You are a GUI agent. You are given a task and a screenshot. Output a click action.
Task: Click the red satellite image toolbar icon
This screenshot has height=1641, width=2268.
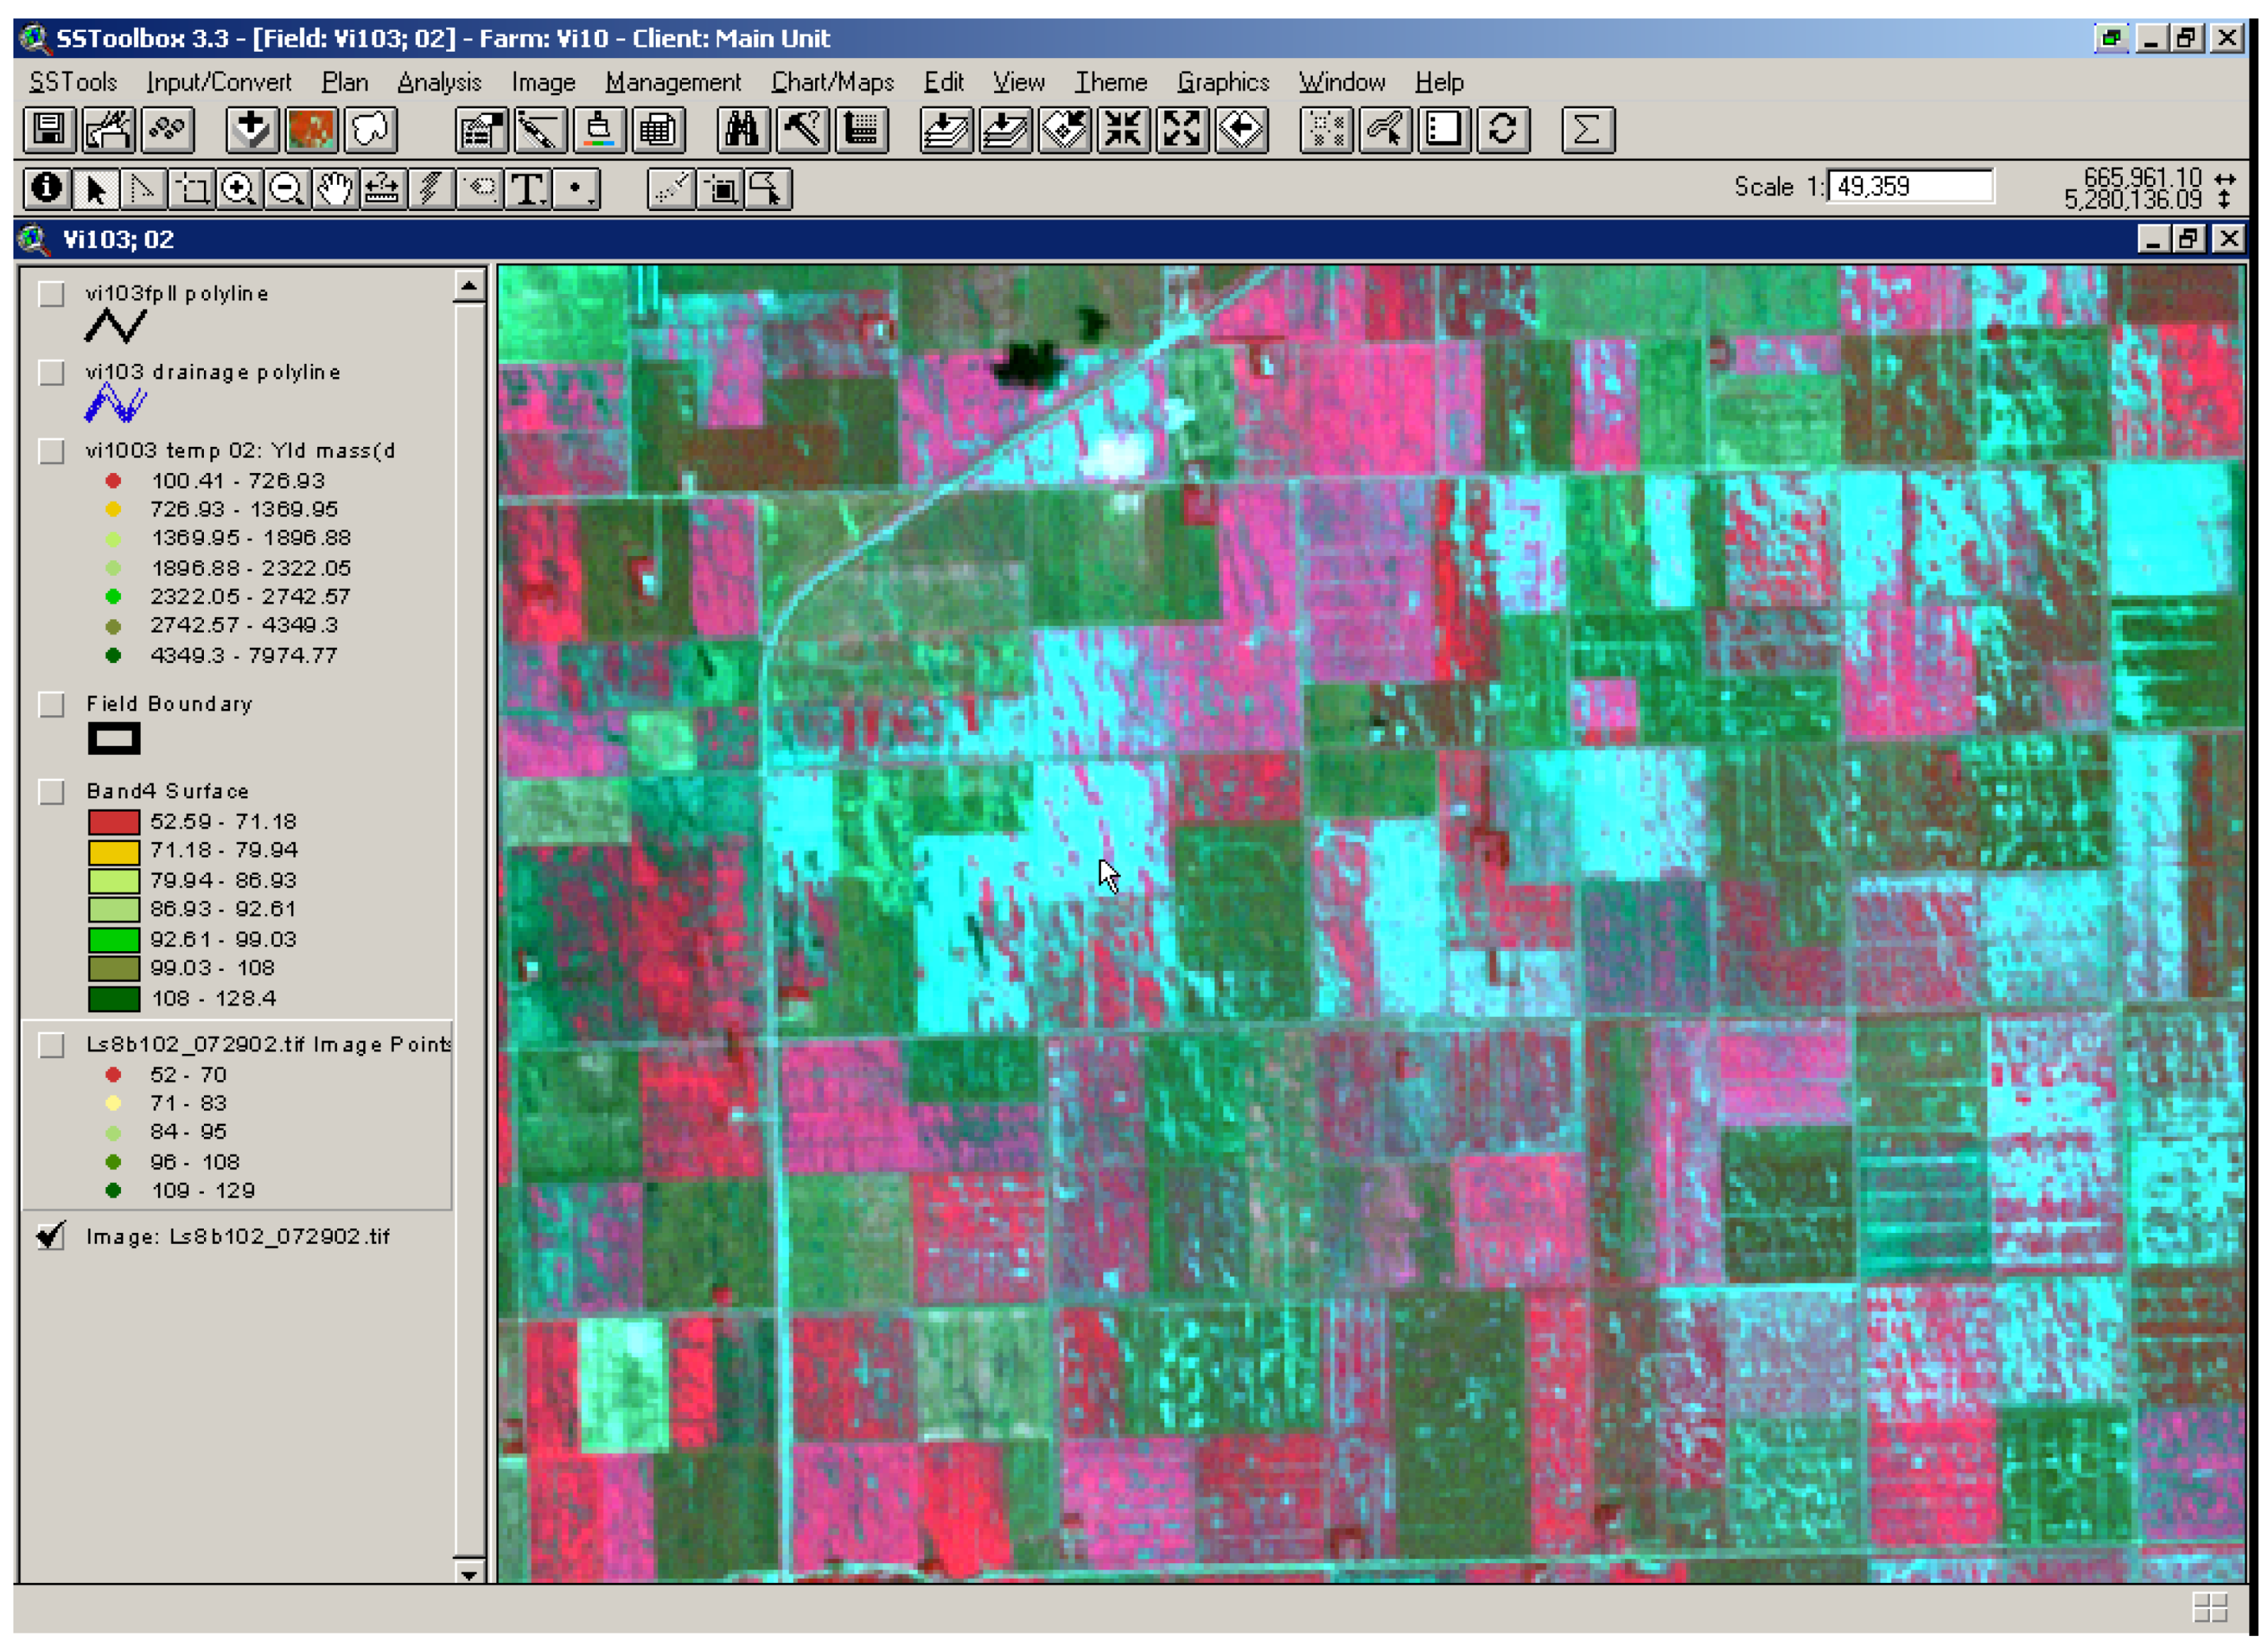pyautogui.click(x=312, y=130)
